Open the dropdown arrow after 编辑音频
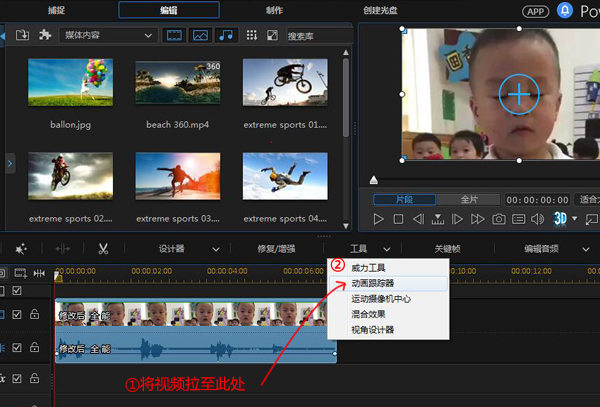The image size is (600, 407). [x=585, y=249]
